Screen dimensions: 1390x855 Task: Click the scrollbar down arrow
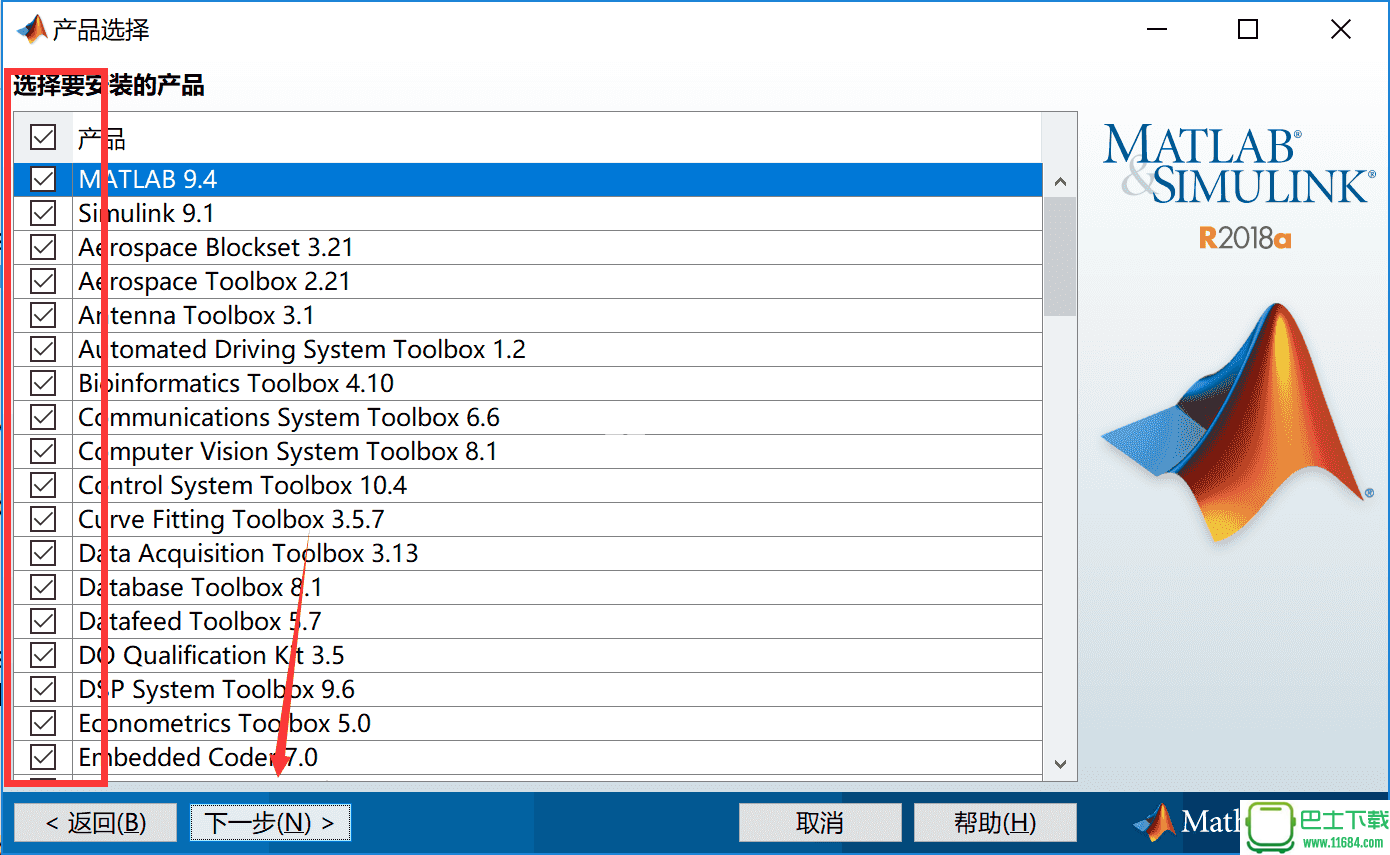[1060, 764]
